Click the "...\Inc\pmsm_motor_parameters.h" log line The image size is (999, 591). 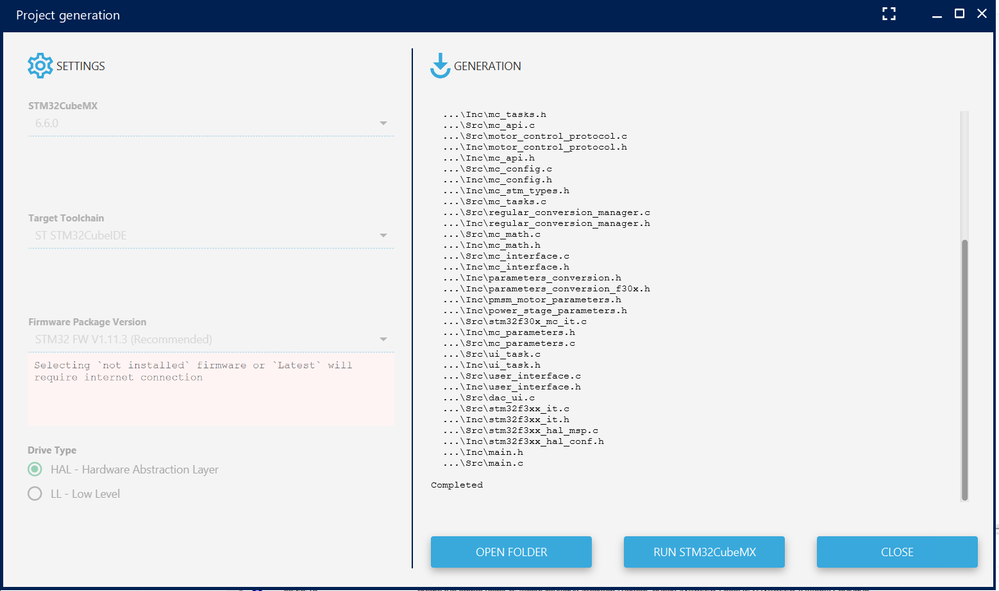(x=532, y=299)
